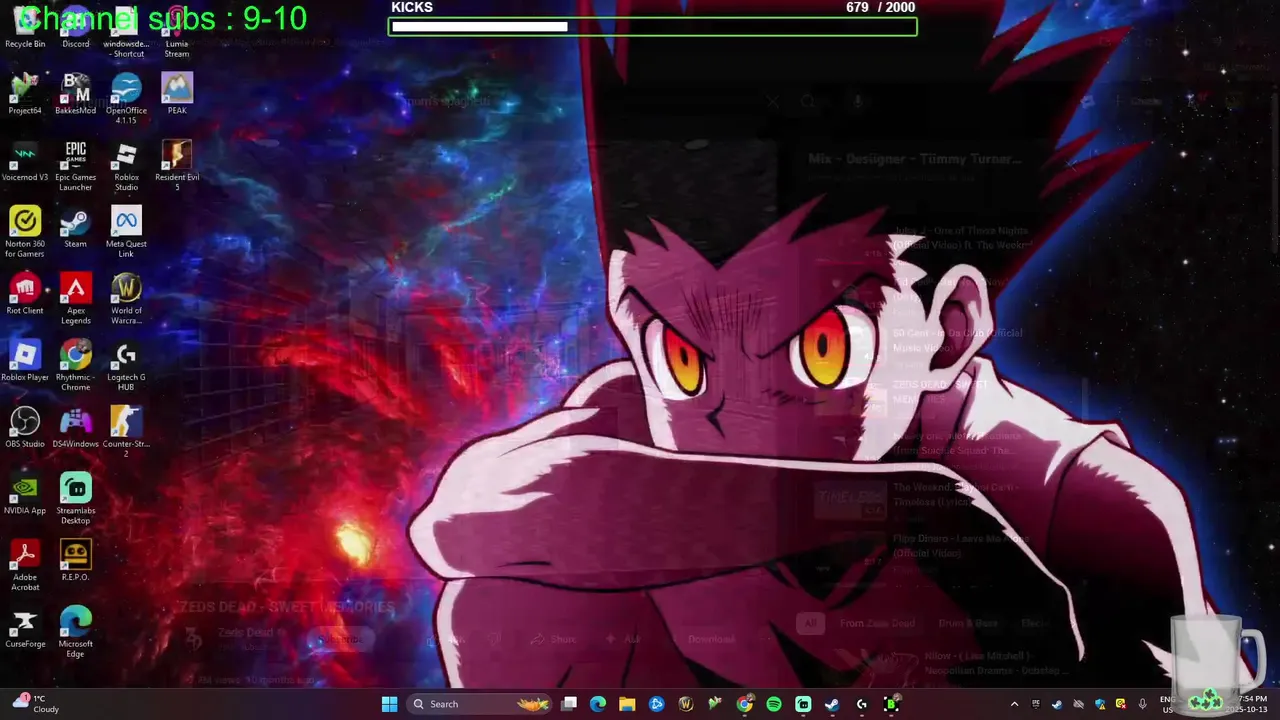Image resolution: width=1280 pixels, height=720 pixels.
Task: Select the Epic Games Launcher desktop icon
Action: (76, 166)
